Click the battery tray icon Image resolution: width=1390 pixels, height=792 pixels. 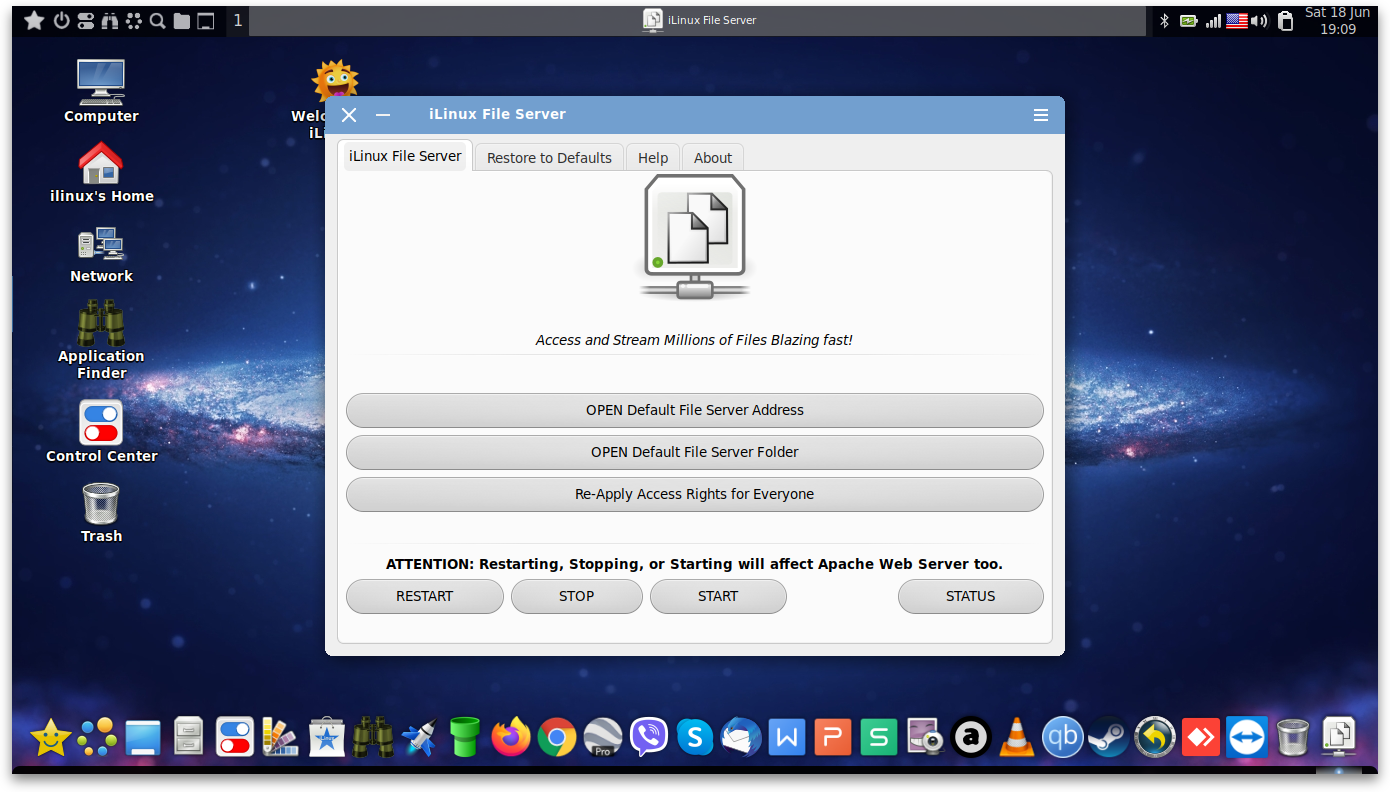click(1189, 20)
